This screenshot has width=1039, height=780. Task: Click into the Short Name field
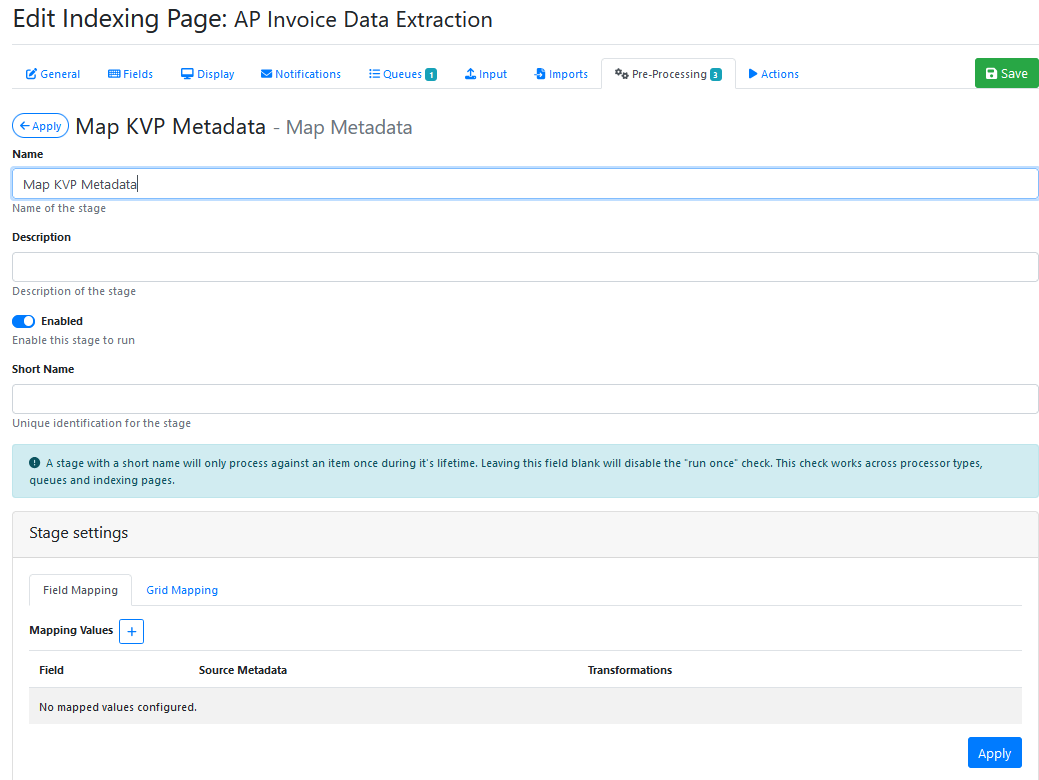pyautogui.click(x=524, y=399)
